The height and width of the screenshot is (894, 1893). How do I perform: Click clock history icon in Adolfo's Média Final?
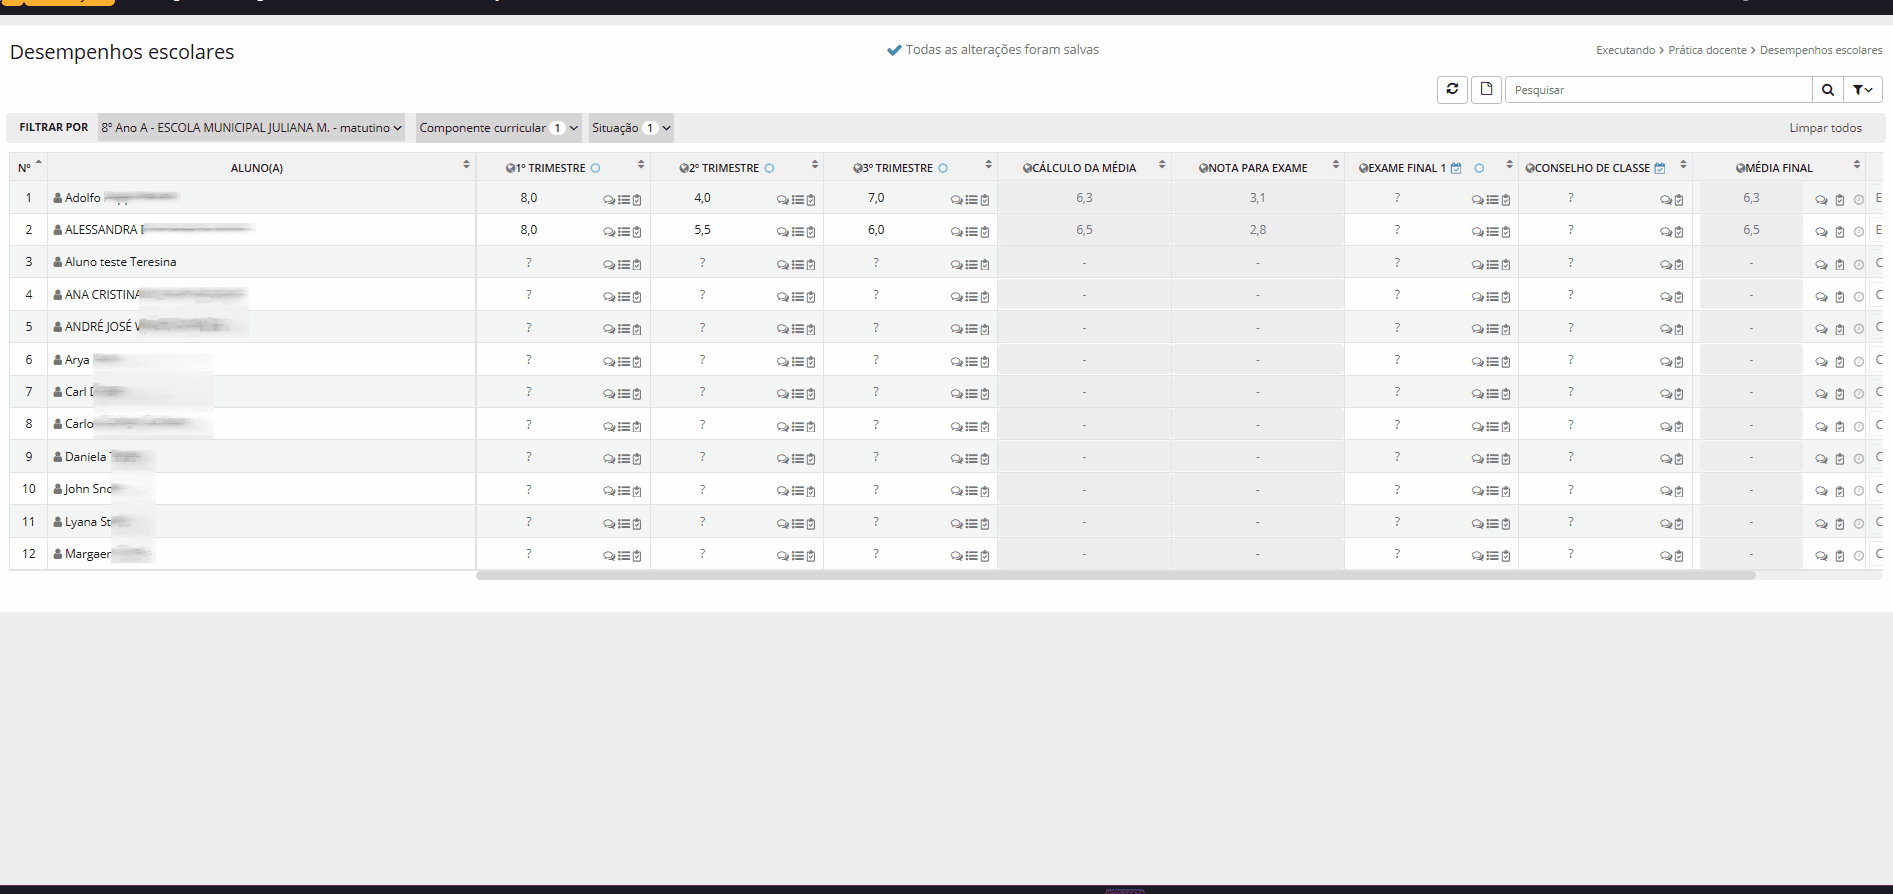pyautogui.click(x=1859, y=200)
